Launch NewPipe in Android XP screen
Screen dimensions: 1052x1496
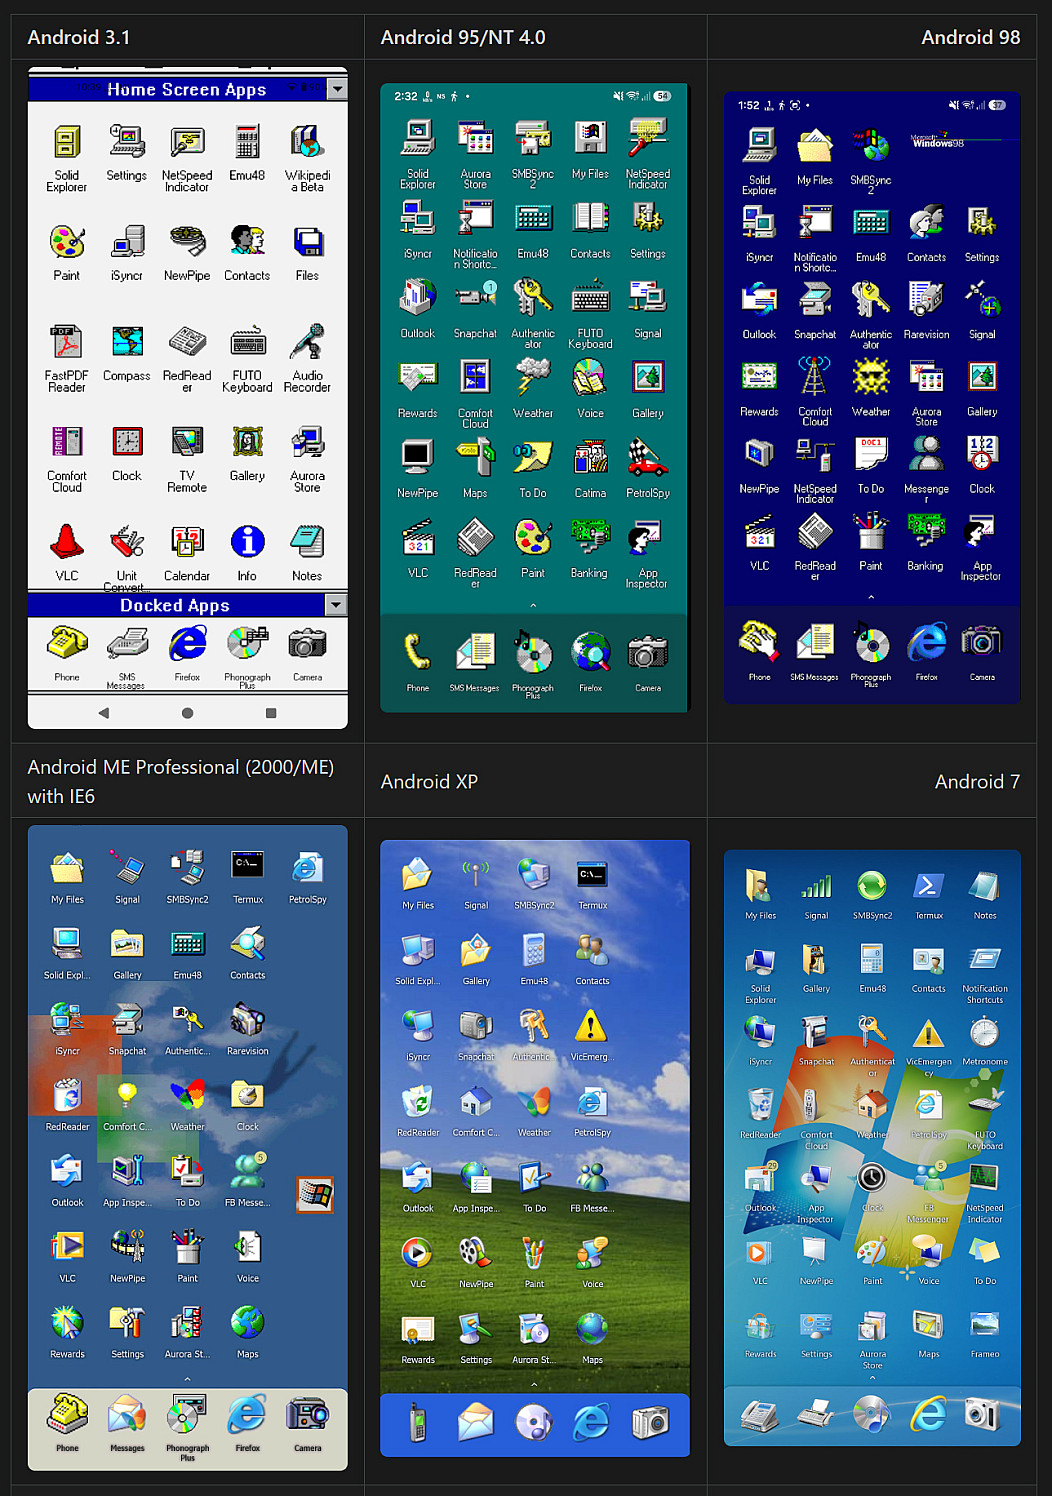click(x=476, y=1252)
